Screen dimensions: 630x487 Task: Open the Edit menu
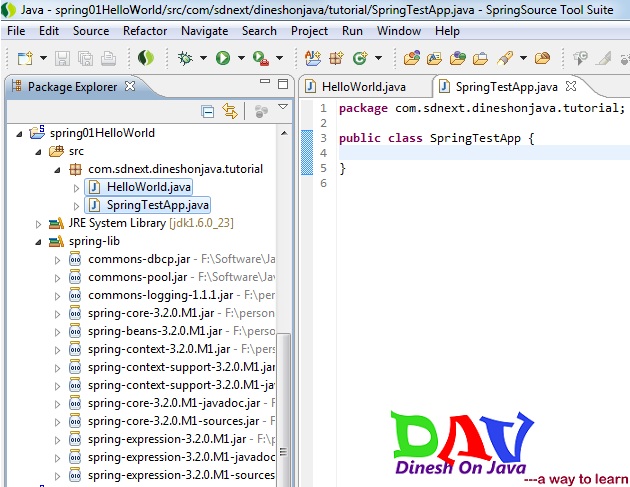click(49, 31)
